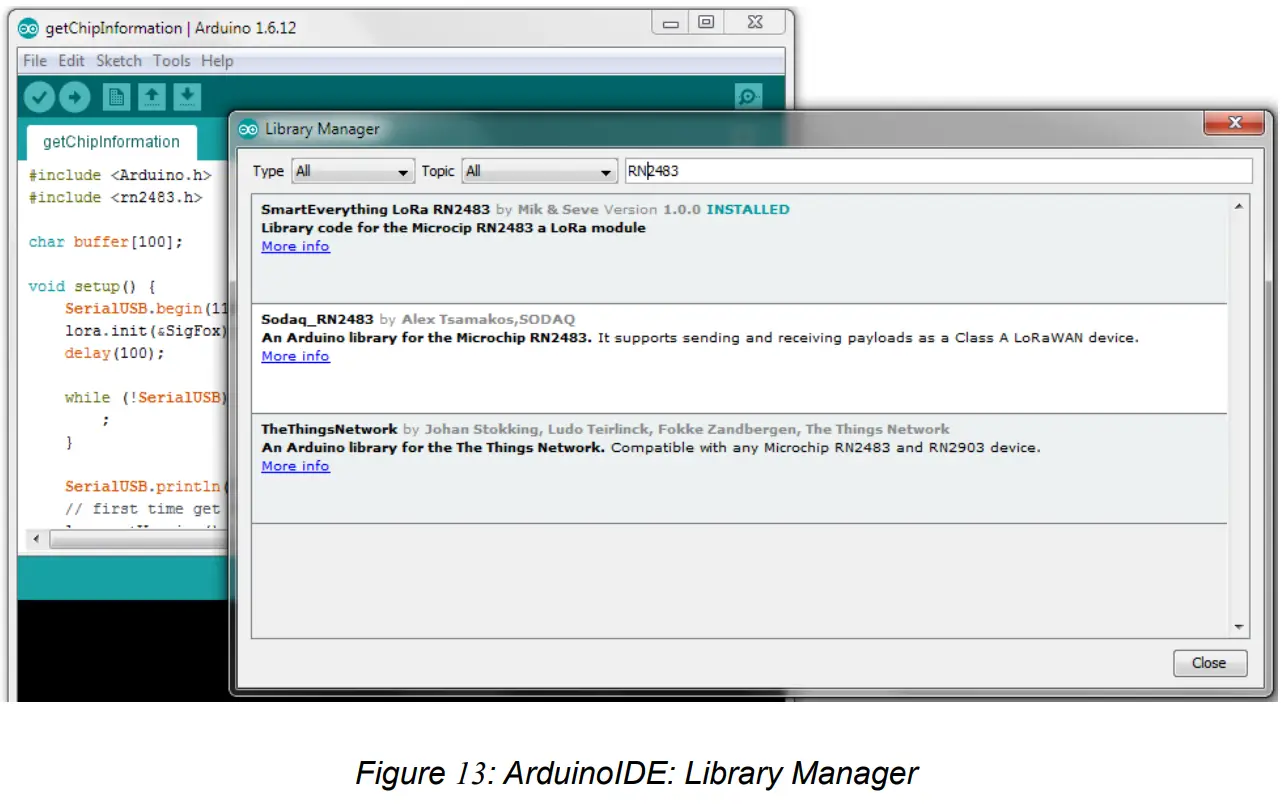This screenshot has height=807, width=1285.
Task: Select the Sodaq_RN2483 library title
Action: [317, 320]
